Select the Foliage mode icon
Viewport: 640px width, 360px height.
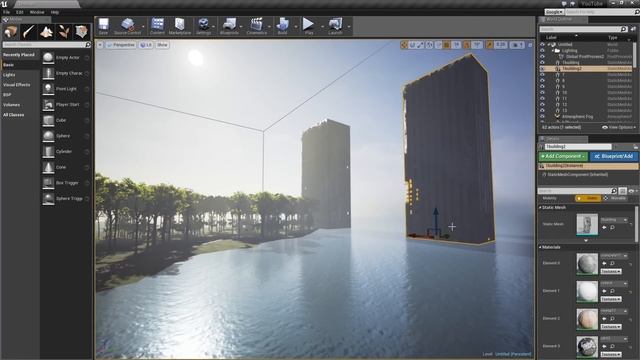(64, 32)
